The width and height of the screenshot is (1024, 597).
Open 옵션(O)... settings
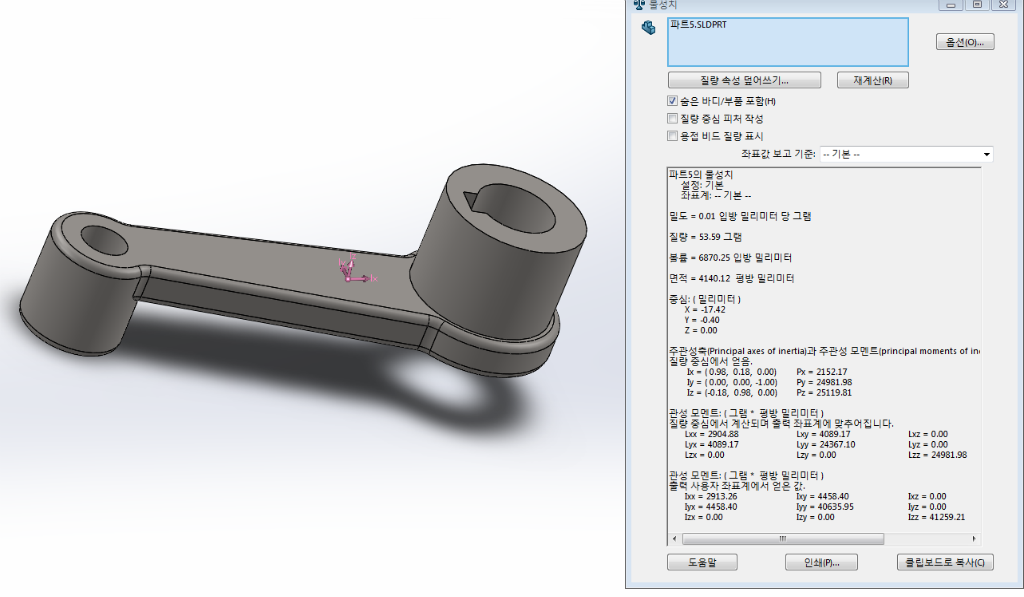tap(964, 42)
